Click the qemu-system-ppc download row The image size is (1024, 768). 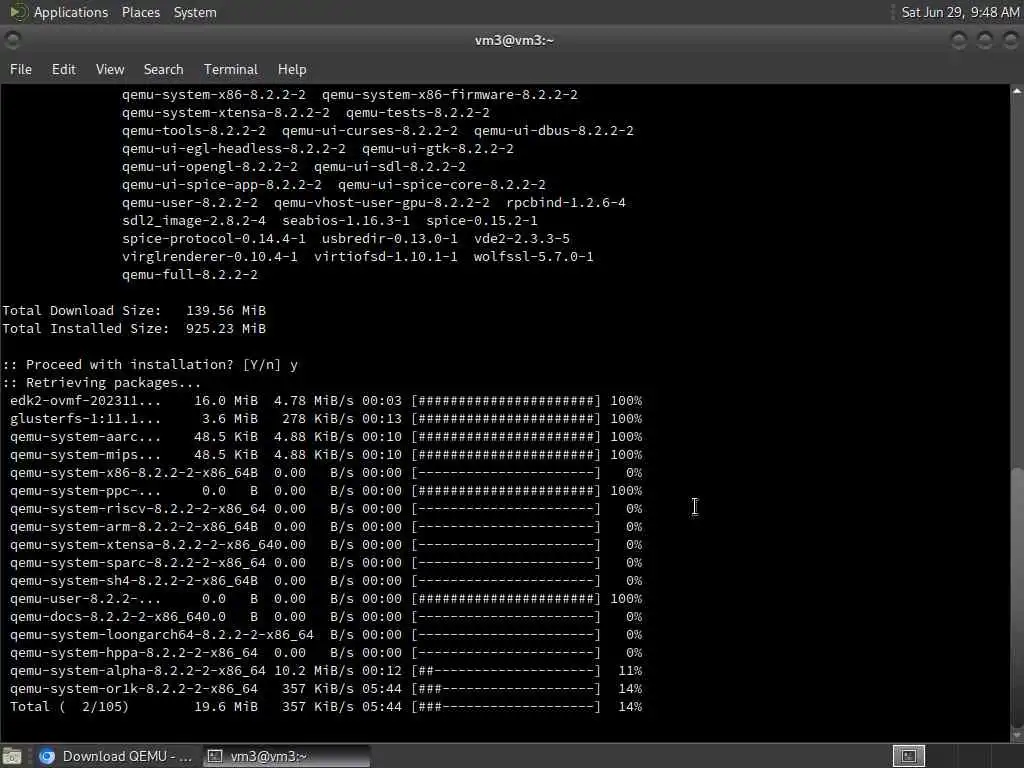coord(326,490)
